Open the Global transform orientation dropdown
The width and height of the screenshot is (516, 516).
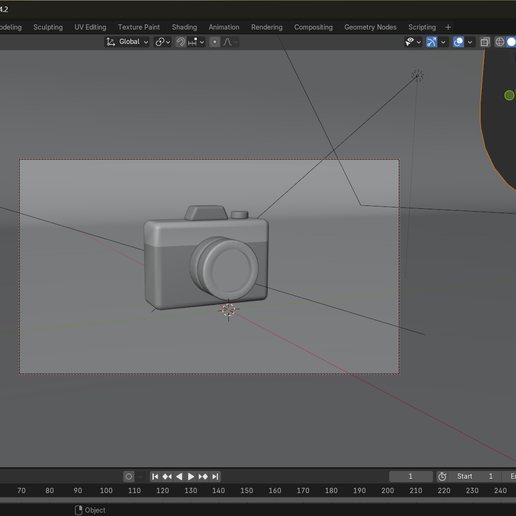(x=127, y=42)
